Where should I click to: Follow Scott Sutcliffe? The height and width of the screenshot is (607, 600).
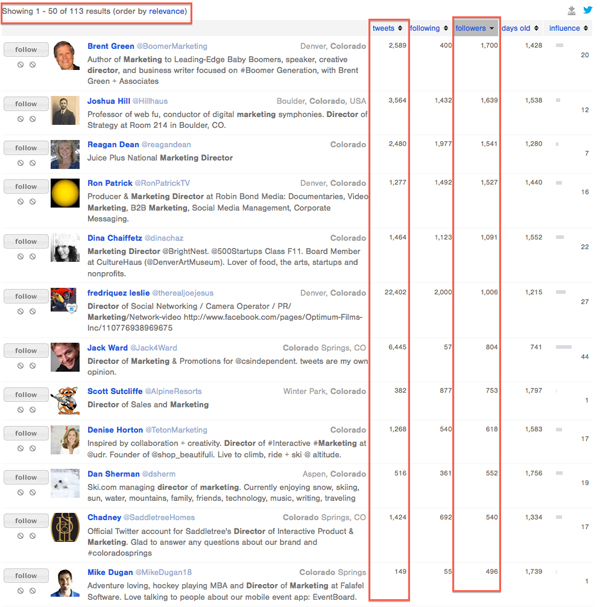(26, 395)
